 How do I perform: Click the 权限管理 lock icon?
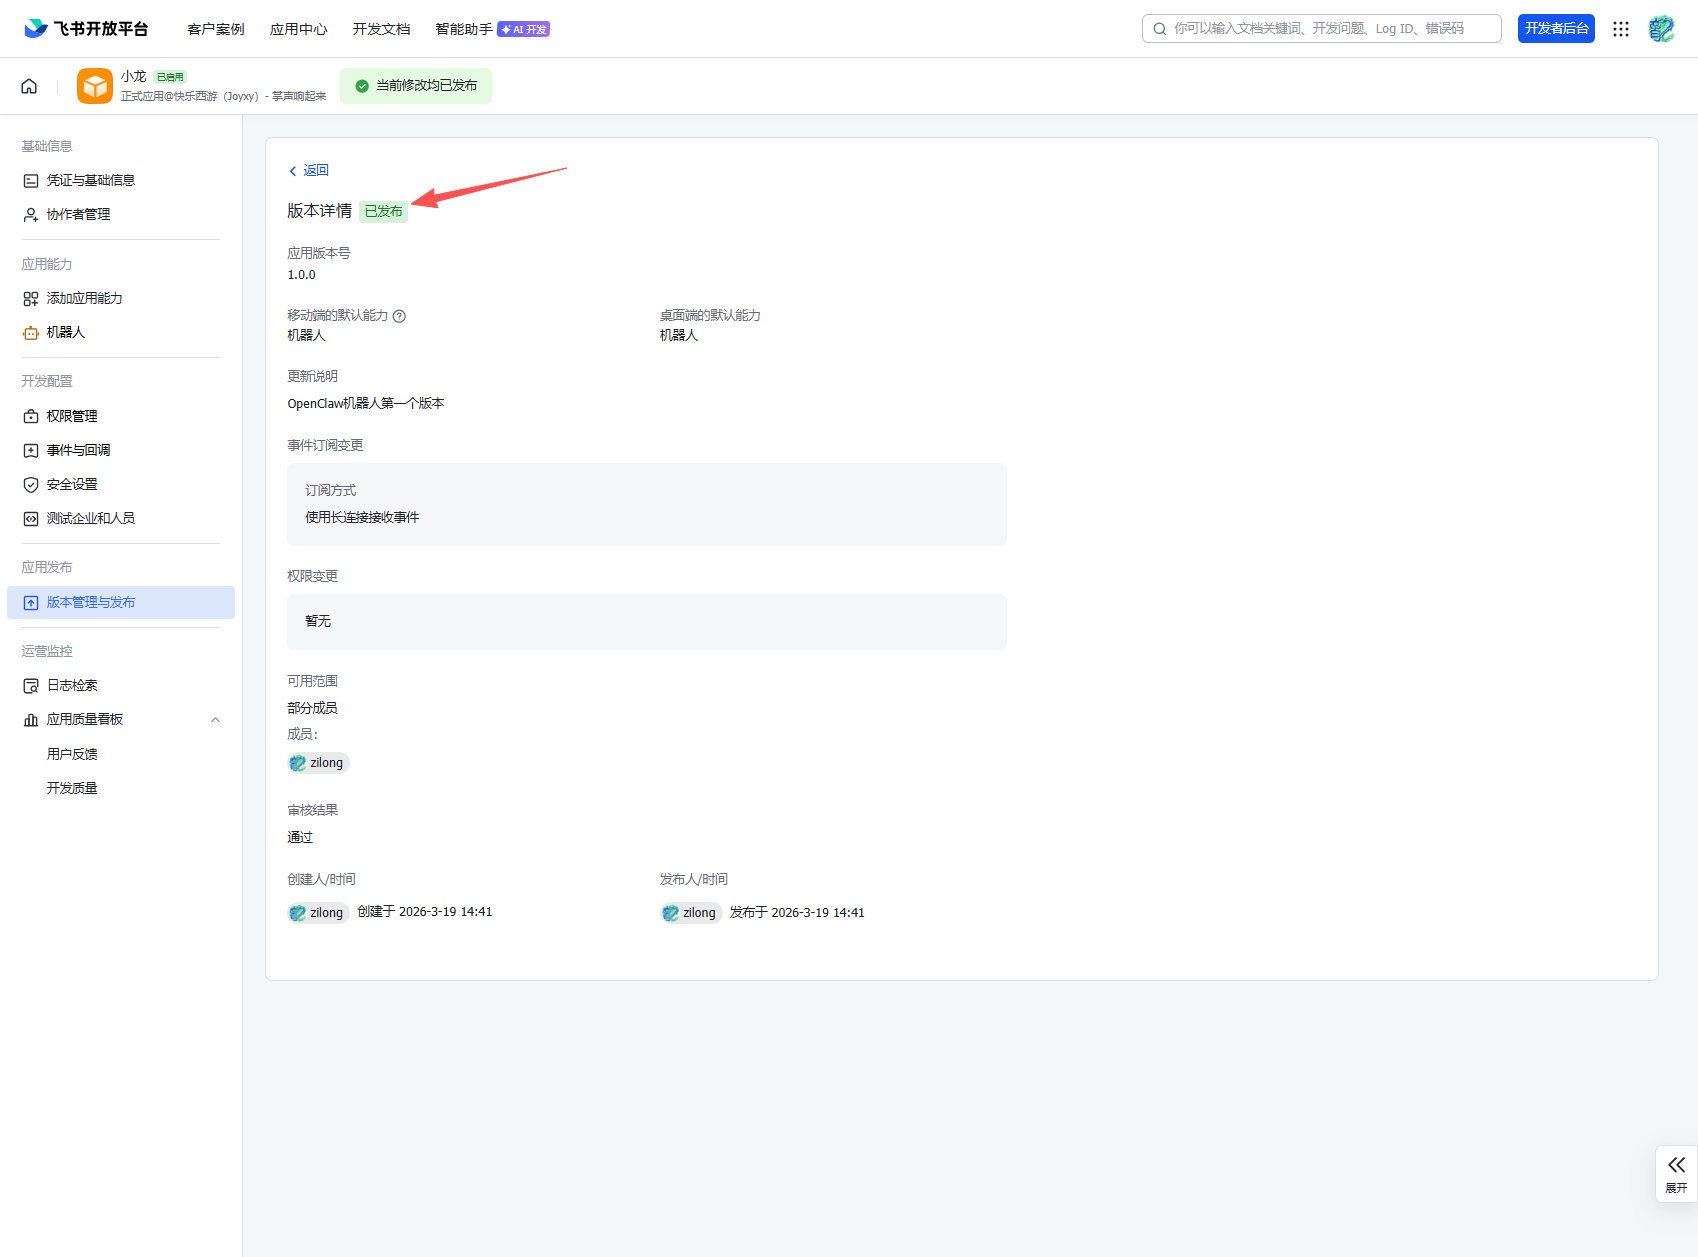point(31,417)
